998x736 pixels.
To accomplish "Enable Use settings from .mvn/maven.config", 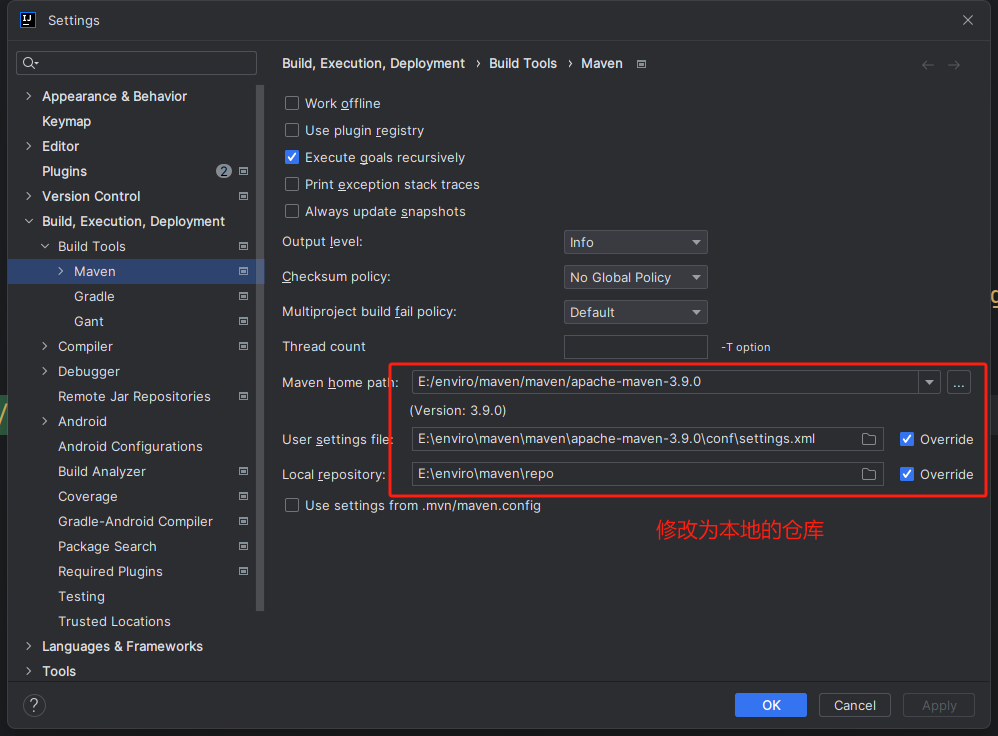I will coord(292,506).
